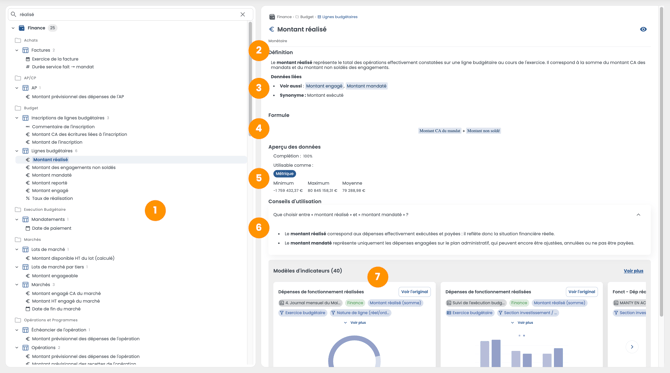This screenshot has height=373, width=670.
Task: Click the Métrique badge
Action: [x=285, y=173]
